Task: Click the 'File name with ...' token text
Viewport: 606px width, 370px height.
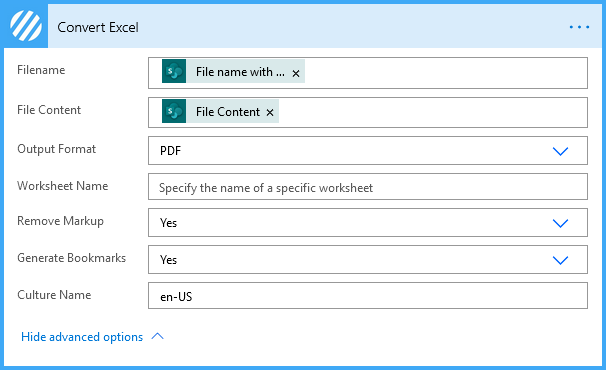Action: [240, 72]
